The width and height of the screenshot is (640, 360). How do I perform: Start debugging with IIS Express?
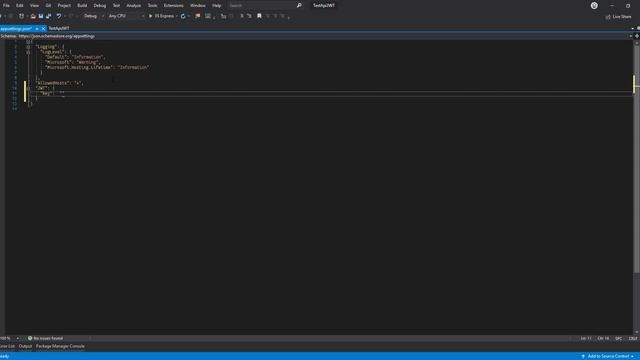coord(161,16)
